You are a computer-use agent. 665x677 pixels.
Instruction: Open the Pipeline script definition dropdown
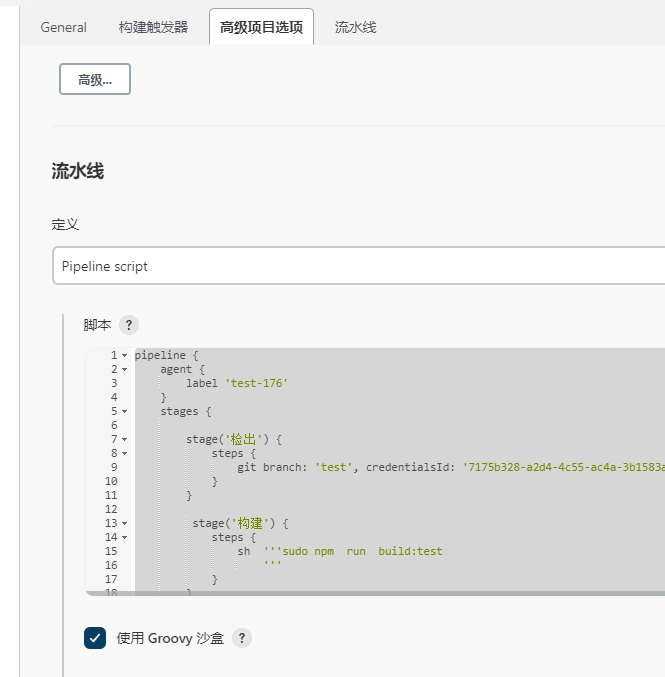tap(358, 266)
